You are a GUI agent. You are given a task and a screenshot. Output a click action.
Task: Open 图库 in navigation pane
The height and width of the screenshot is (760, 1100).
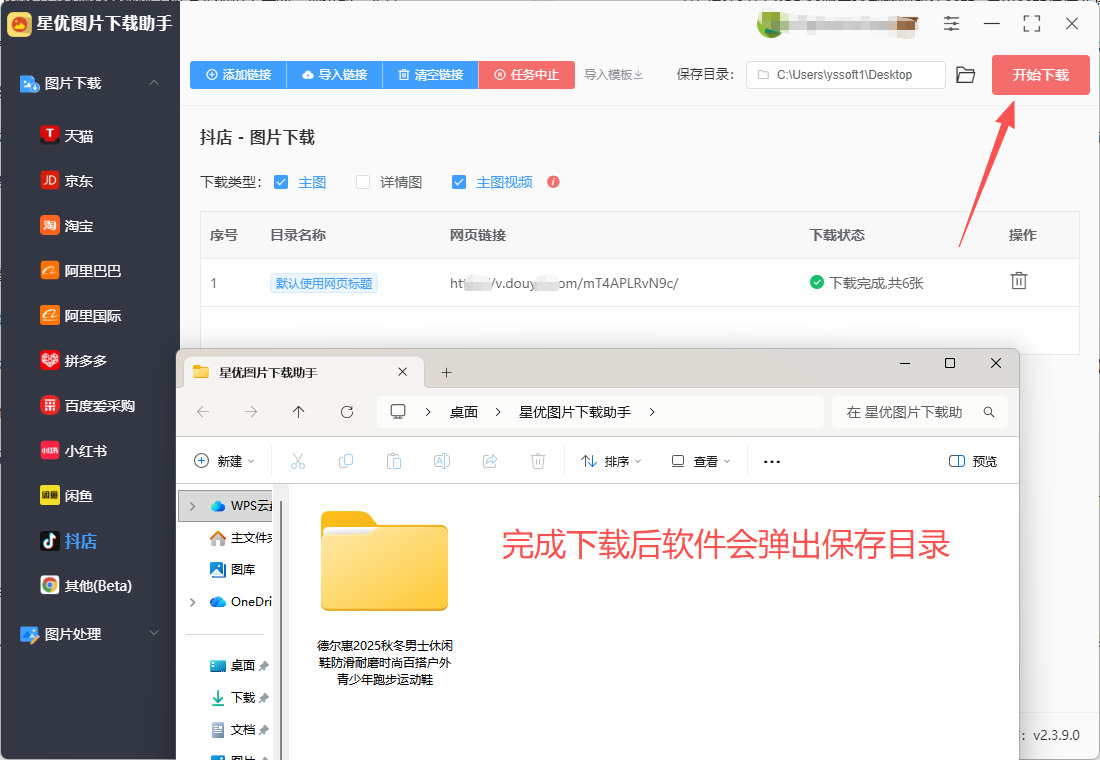(233, 569)
